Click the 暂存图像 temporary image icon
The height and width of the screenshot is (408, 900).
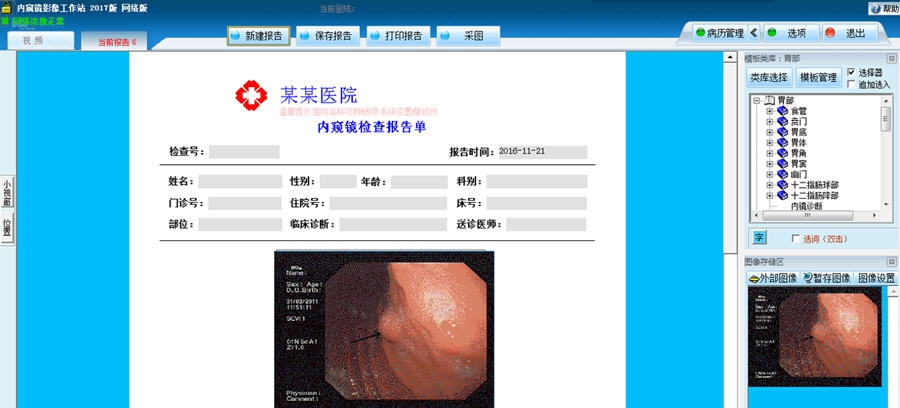click(827, 278)
